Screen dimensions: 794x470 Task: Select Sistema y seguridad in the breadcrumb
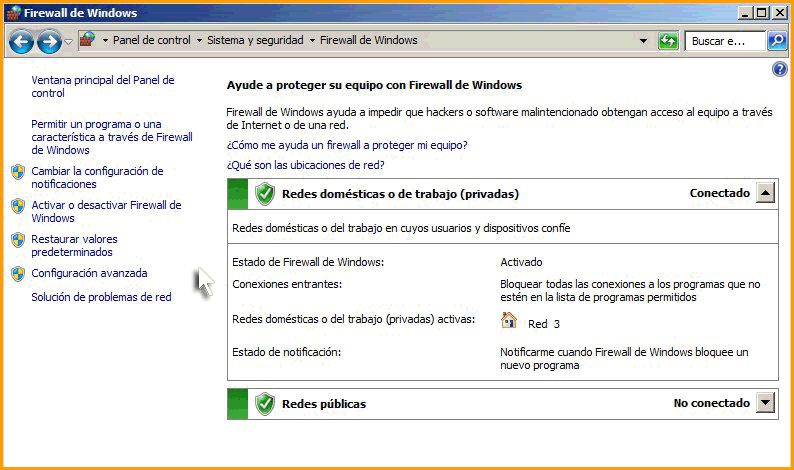point(255,41)
